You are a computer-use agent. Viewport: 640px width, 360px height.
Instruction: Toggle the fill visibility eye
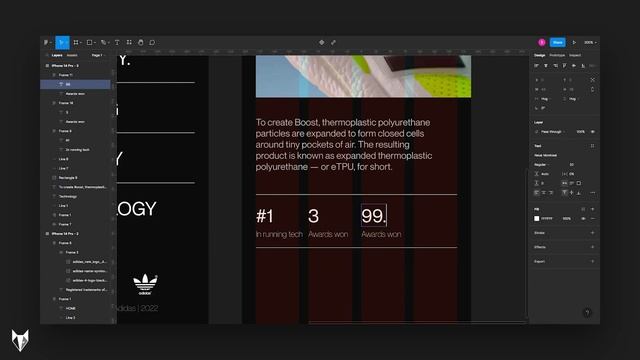tap(583, 219)
